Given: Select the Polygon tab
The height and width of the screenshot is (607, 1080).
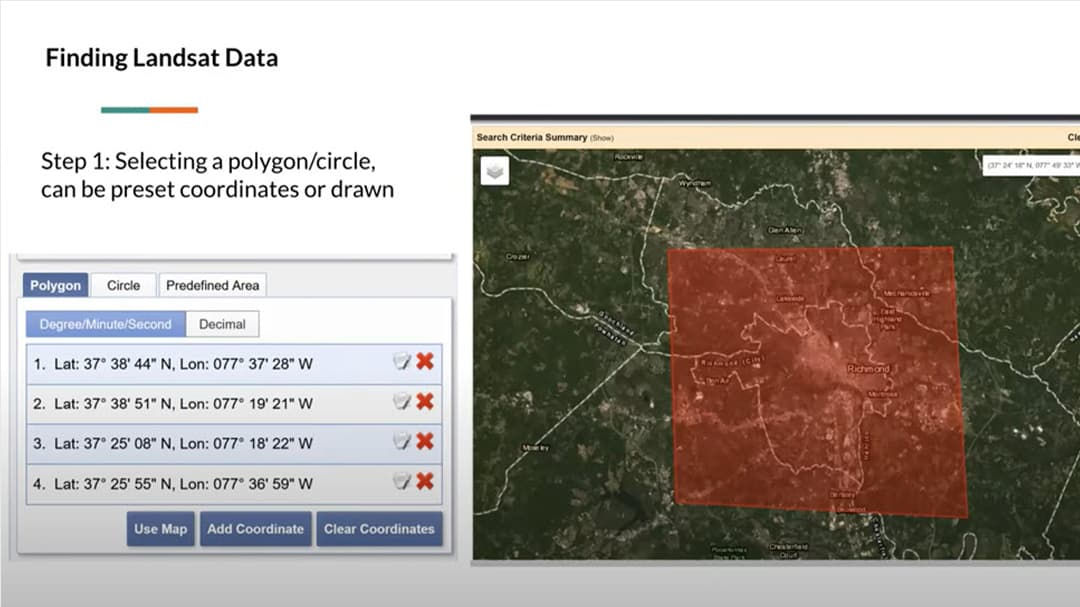Looking at the screenshot, I should (x=55, y=285).
